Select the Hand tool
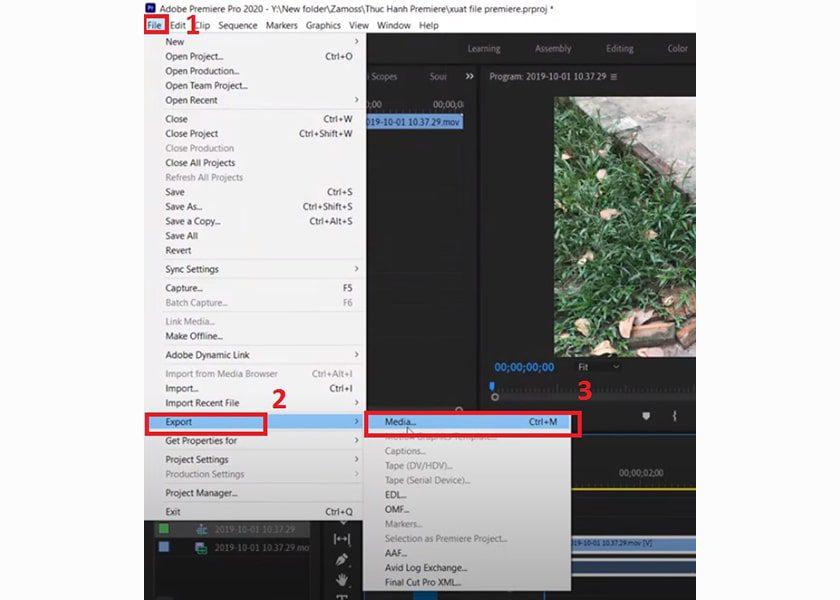840x600 pixels. point(341,580)
